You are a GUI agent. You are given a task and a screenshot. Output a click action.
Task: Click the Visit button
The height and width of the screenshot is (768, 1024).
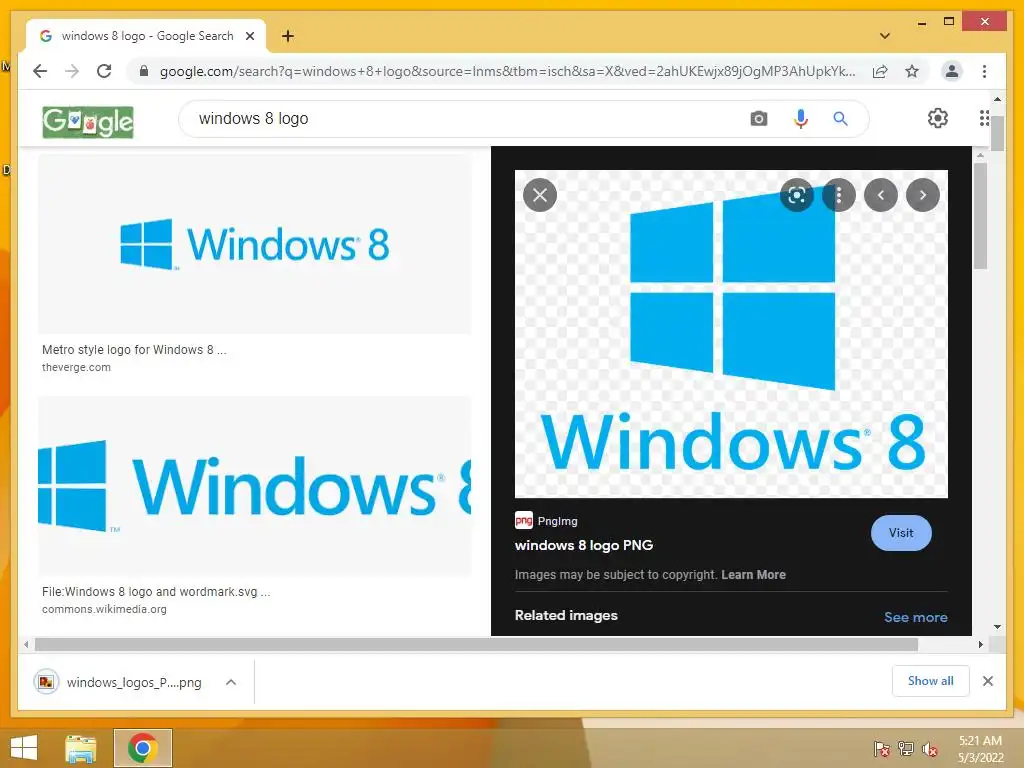pyautogui.click(x=901, y=533)
